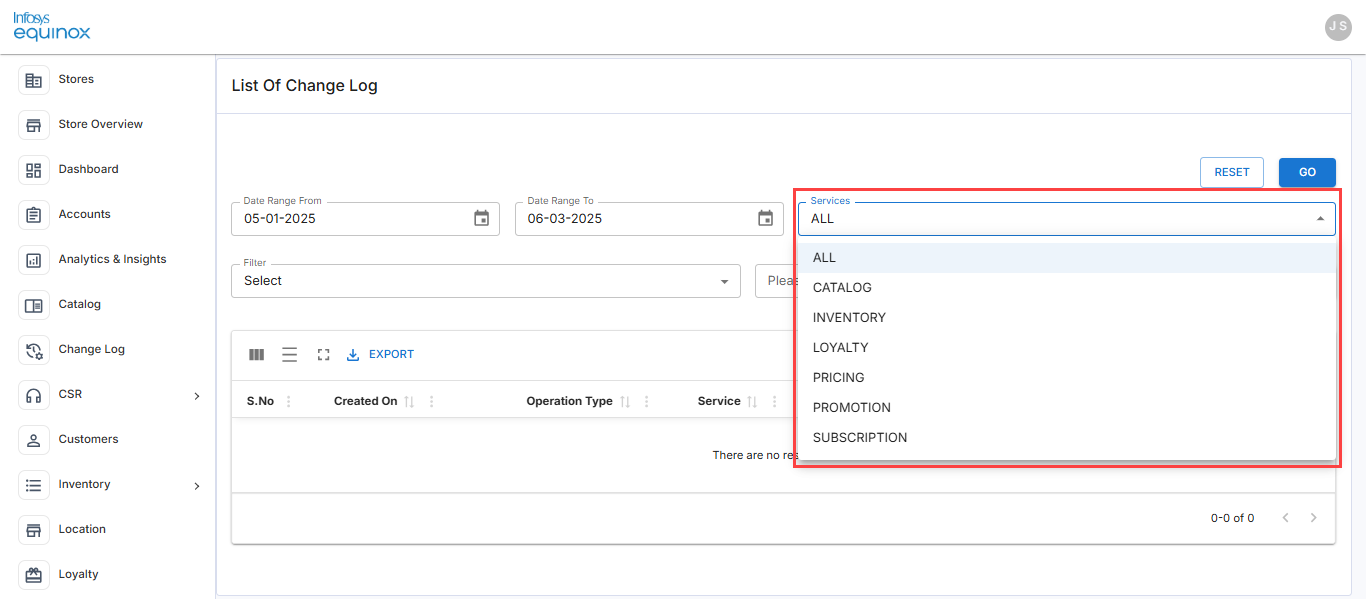Sort by Created On column arrows
This screenshot has width=1366, height=599.
coord(409,402)
